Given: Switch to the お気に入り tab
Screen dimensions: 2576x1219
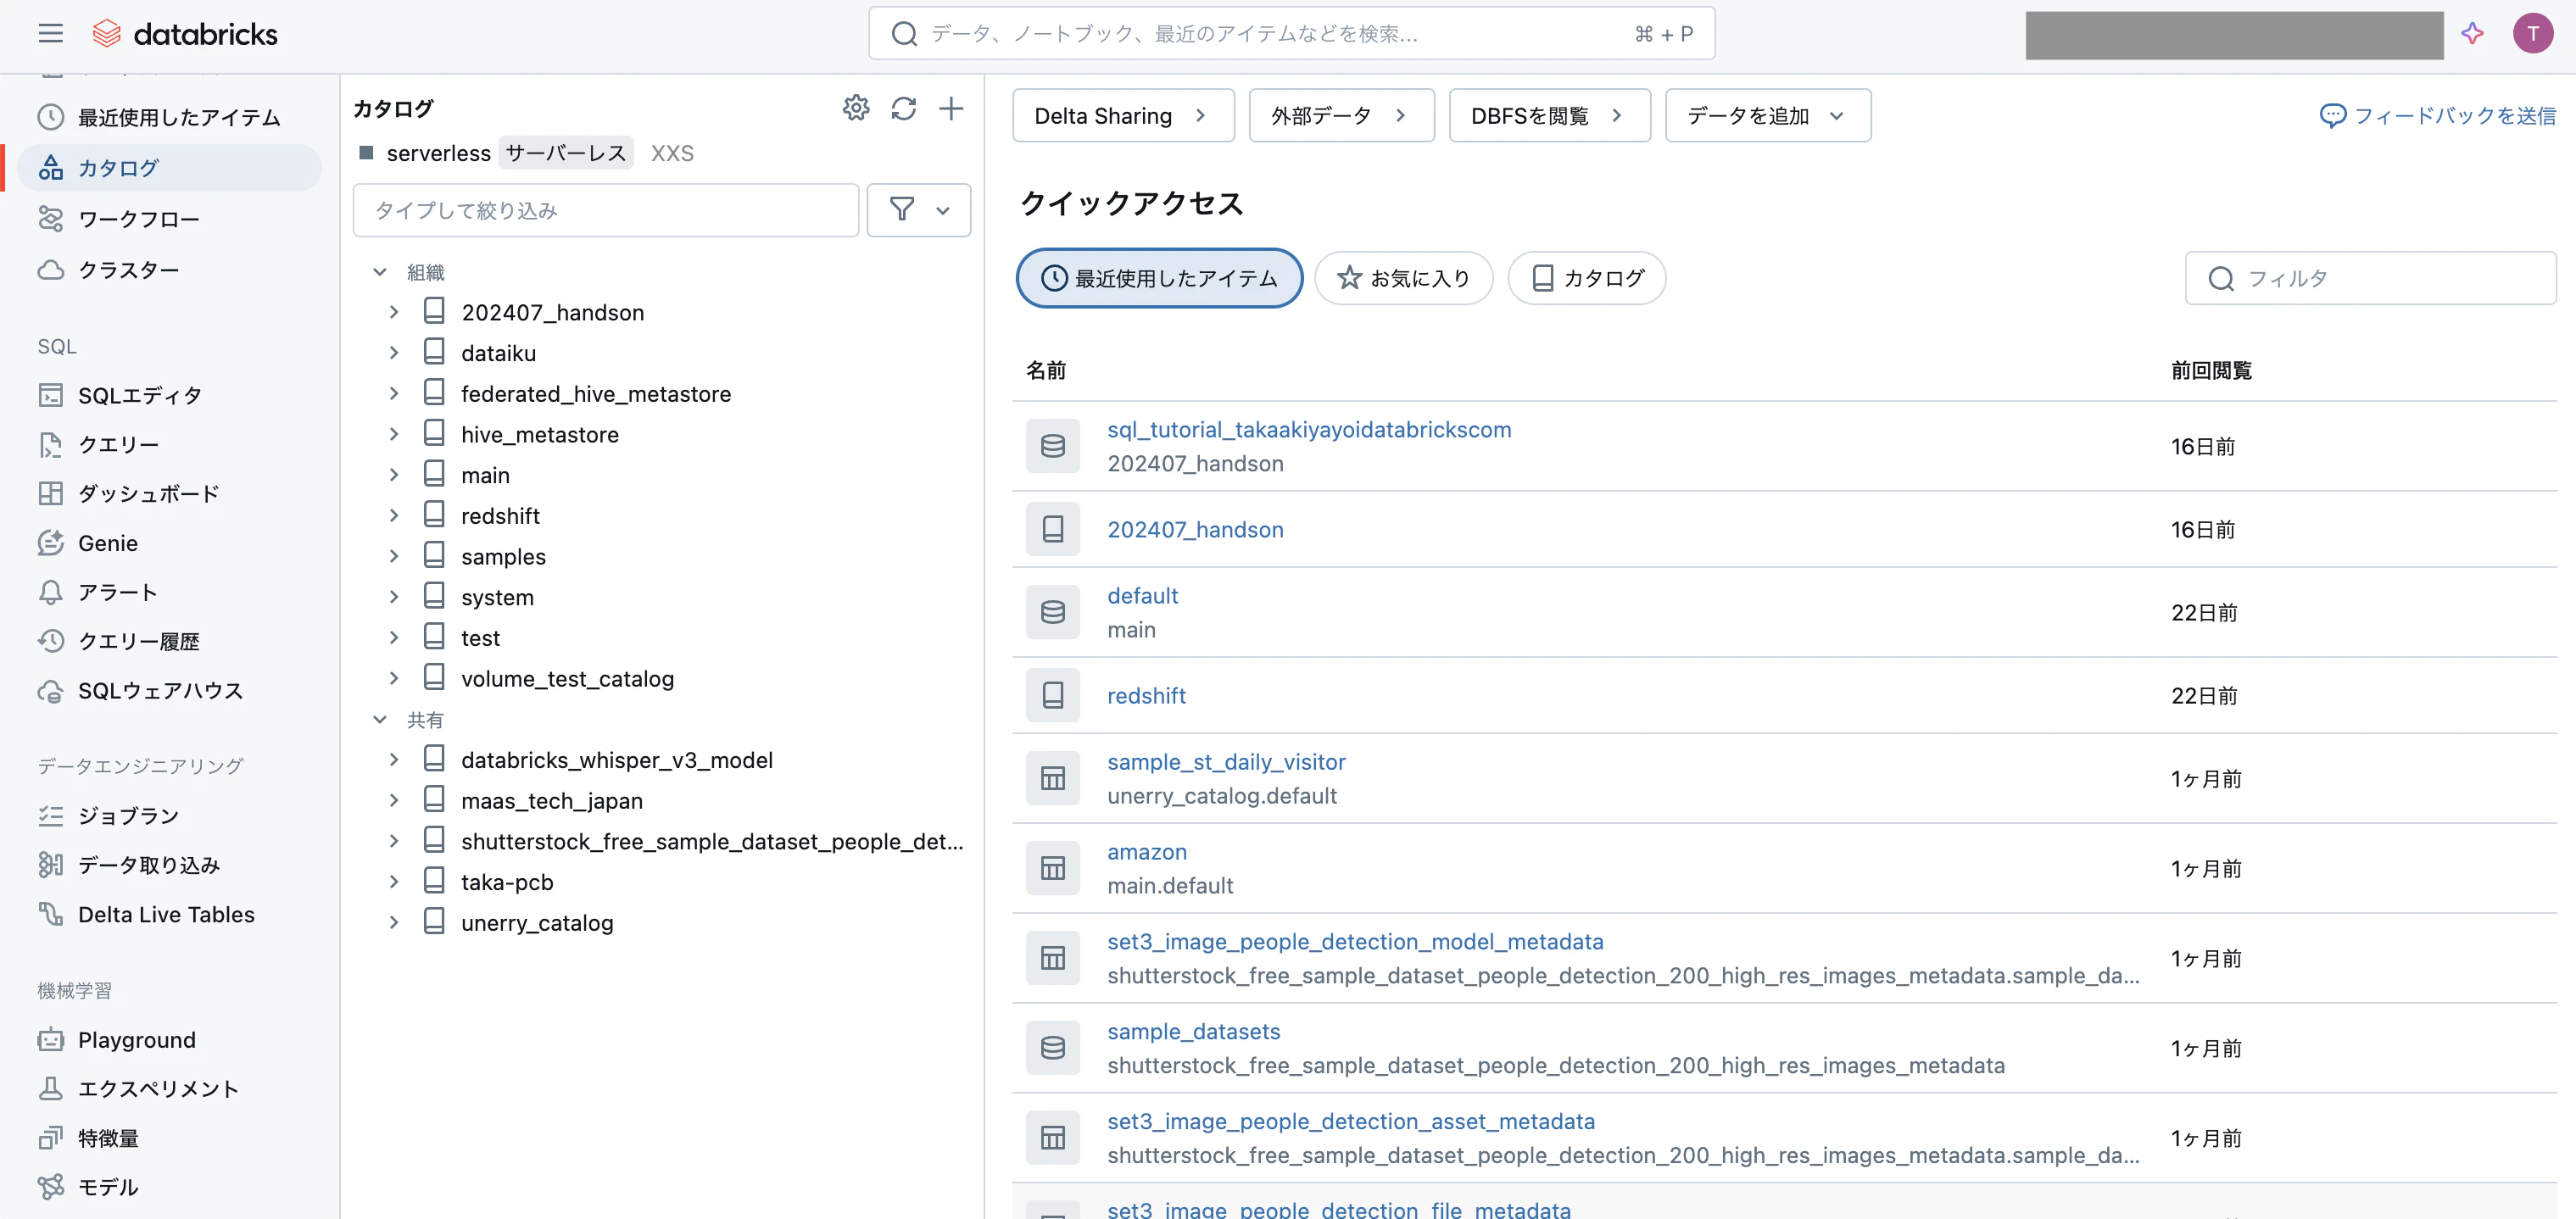Looking at the screenshot, I should coord(1403,278).
